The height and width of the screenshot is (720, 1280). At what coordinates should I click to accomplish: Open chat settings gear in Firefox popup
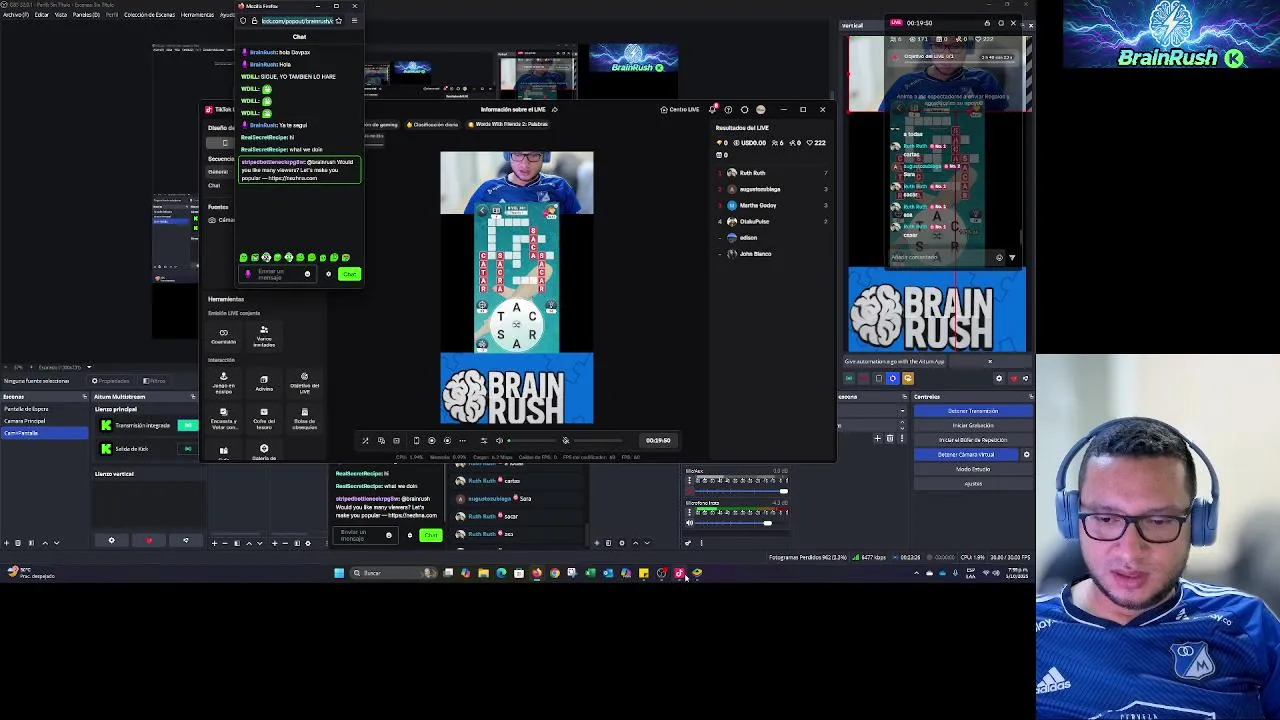(328, 274)
